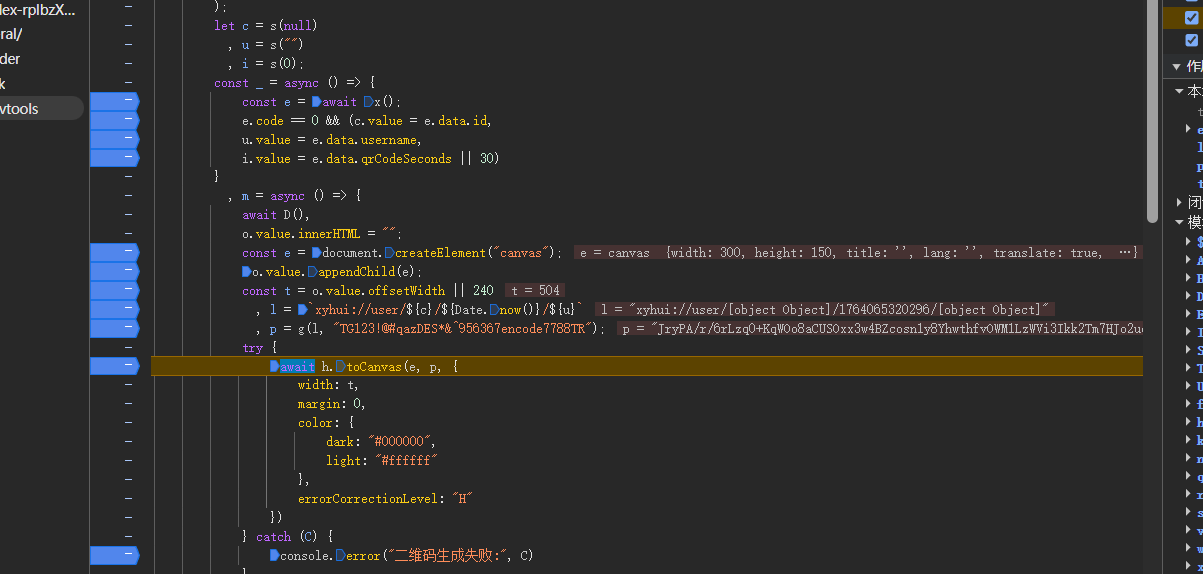1203x574 pixels.
Task: Click inline marker before 'error' in console.error
Action: [x=340, y=556]
